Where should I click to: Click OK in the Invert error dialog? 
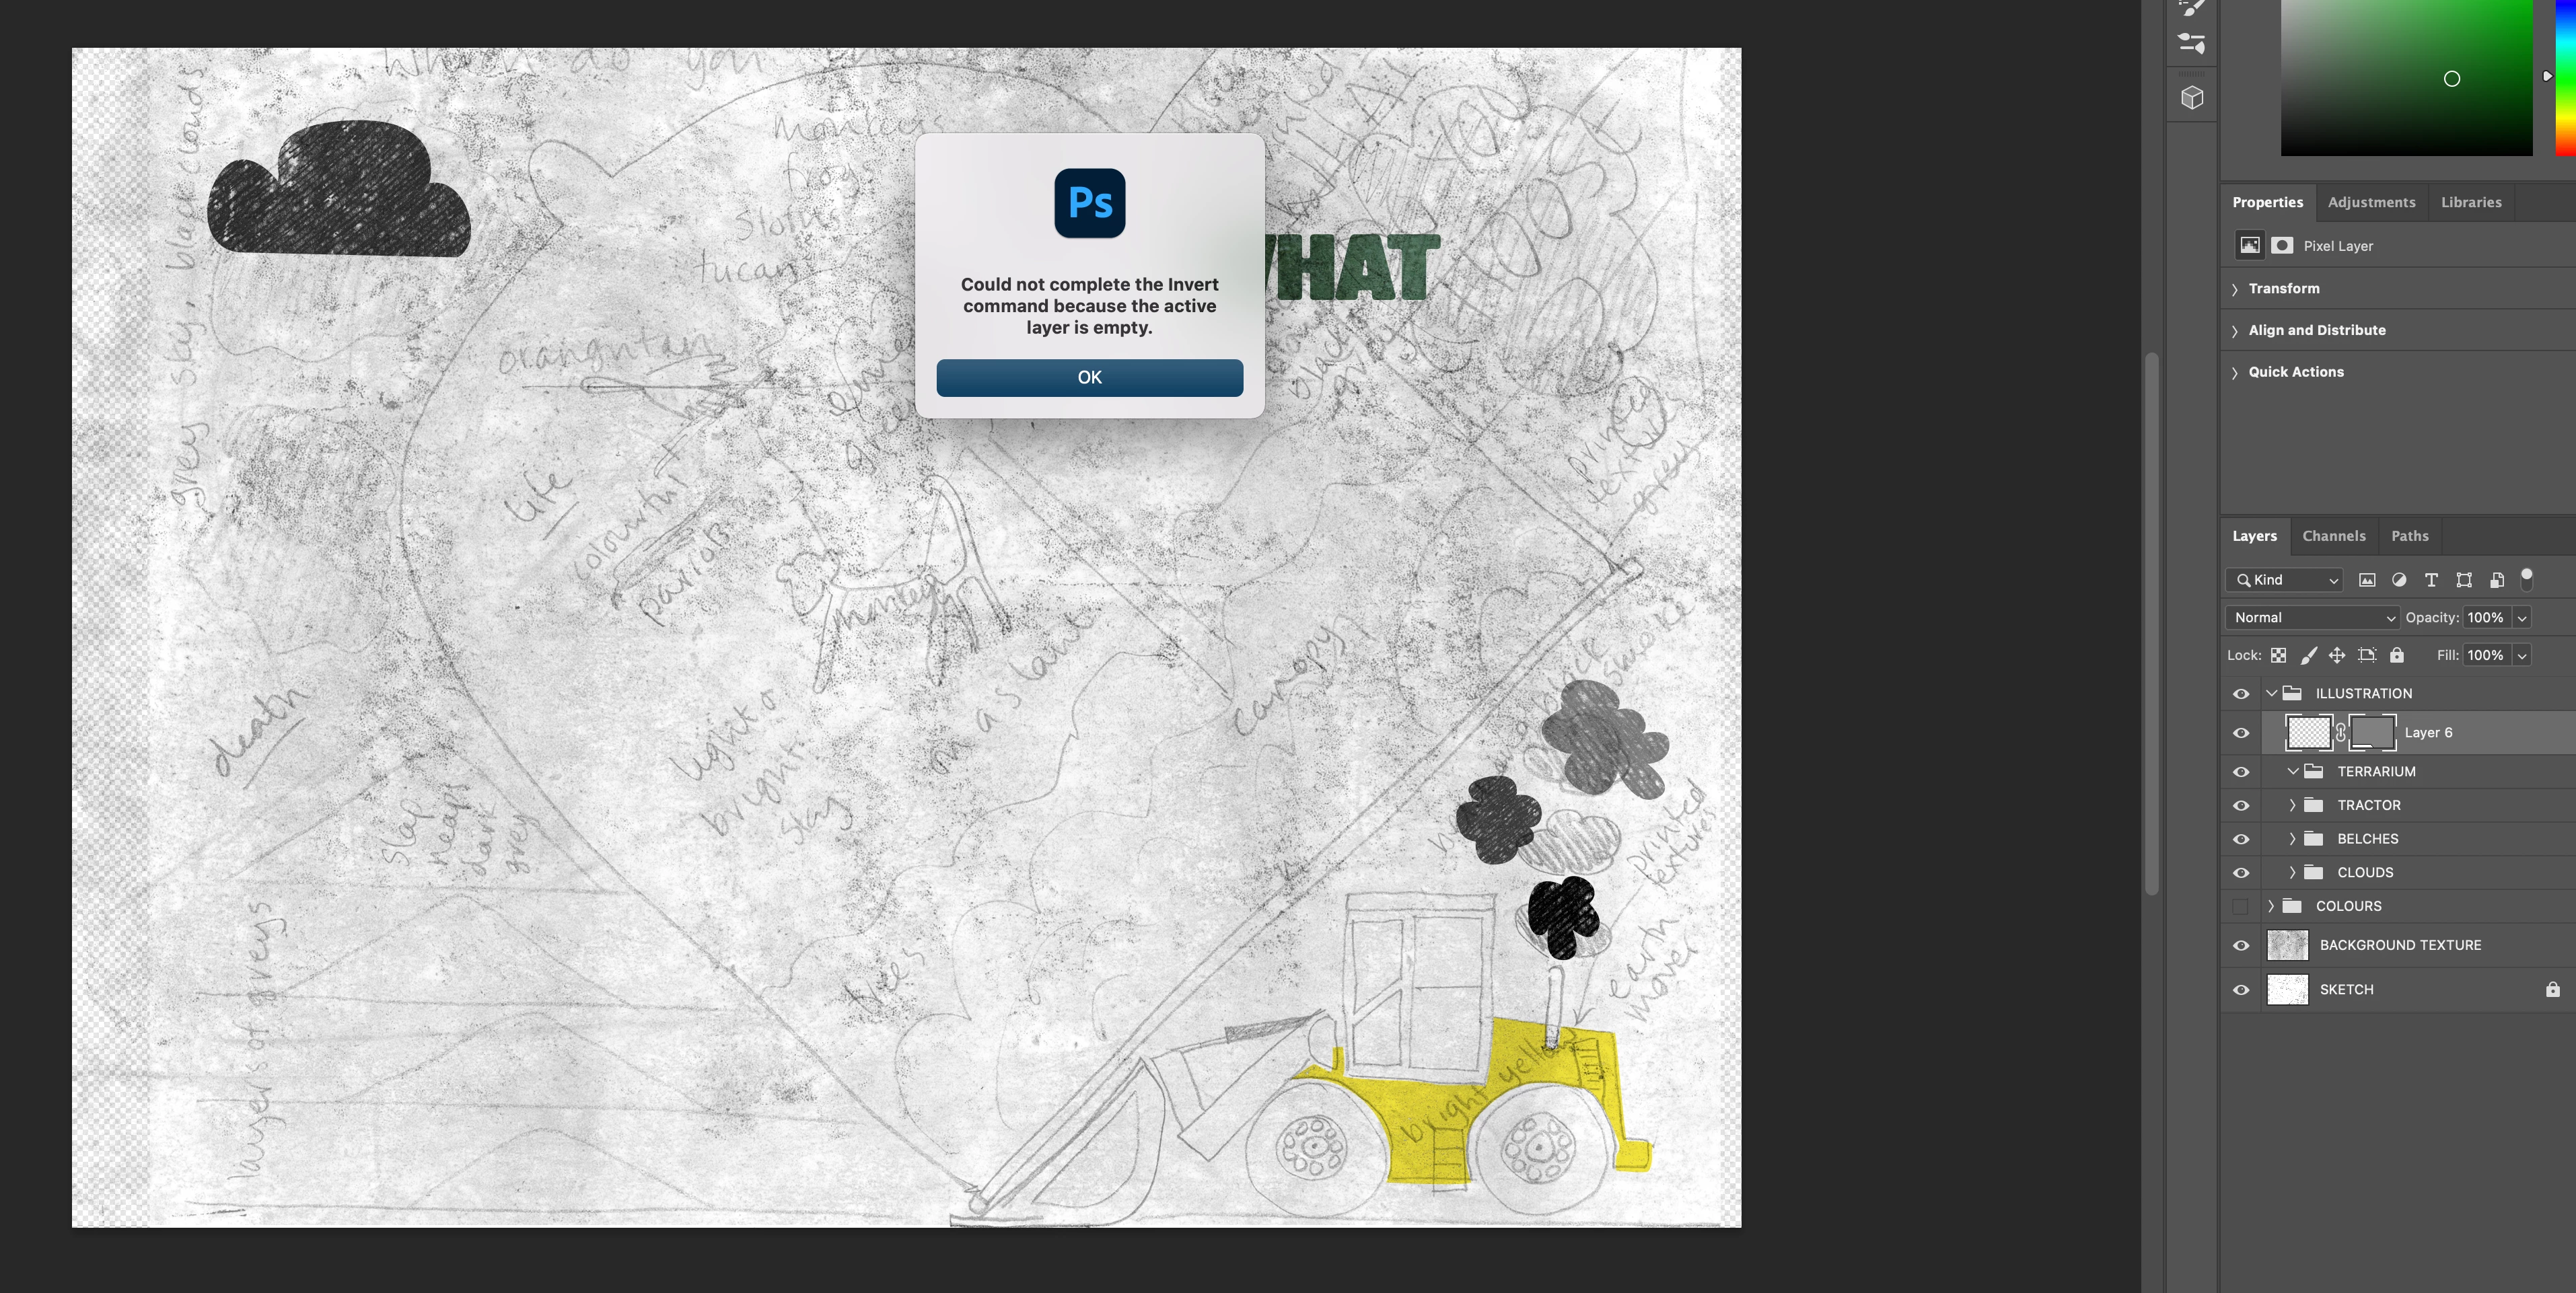(x=1089, y=377)
